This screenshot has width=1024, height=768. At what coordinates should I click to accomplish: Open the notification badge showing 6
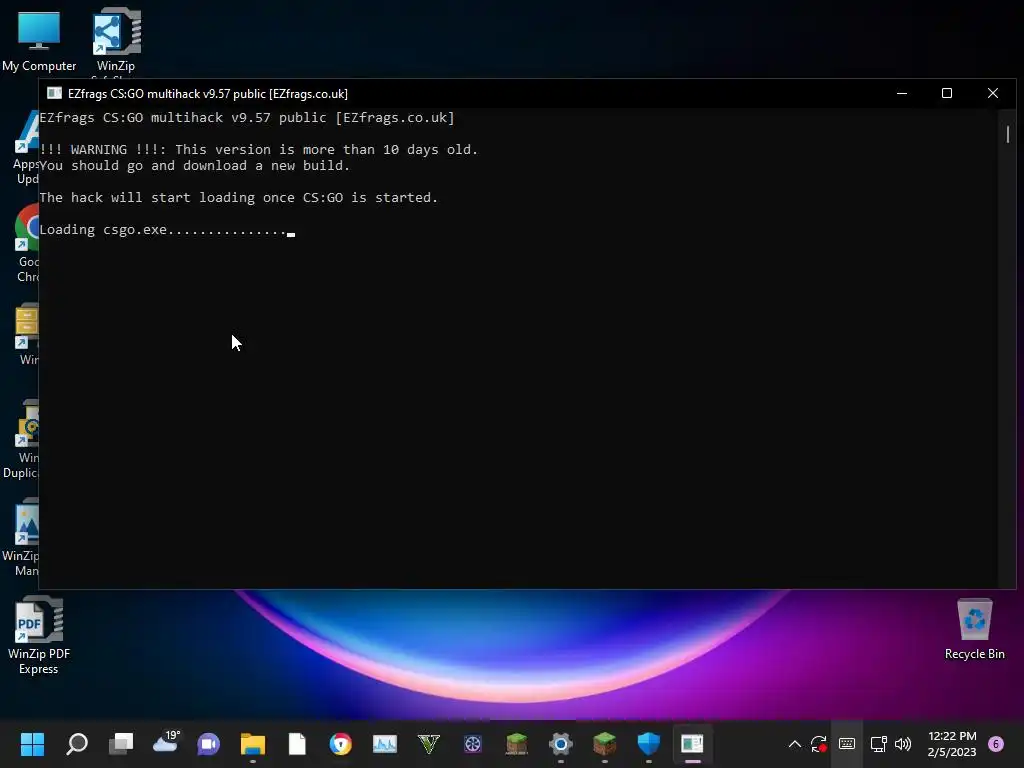(996, 744)
